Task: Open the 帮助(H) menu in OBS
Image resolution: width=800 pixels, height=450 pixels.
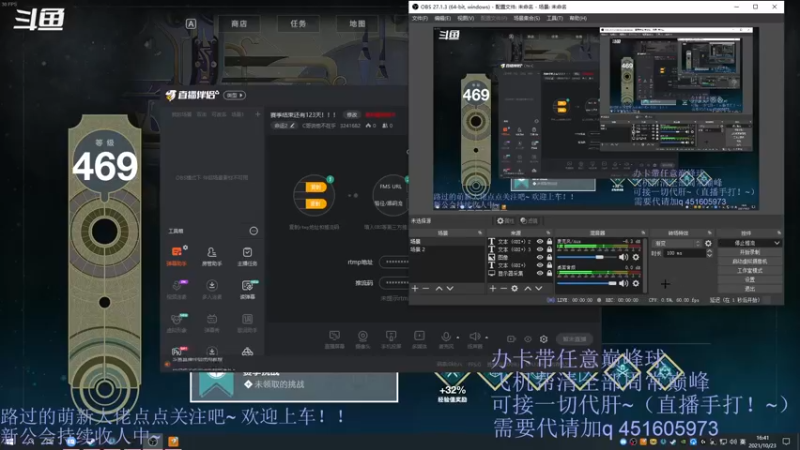Action: click(578, 18)
